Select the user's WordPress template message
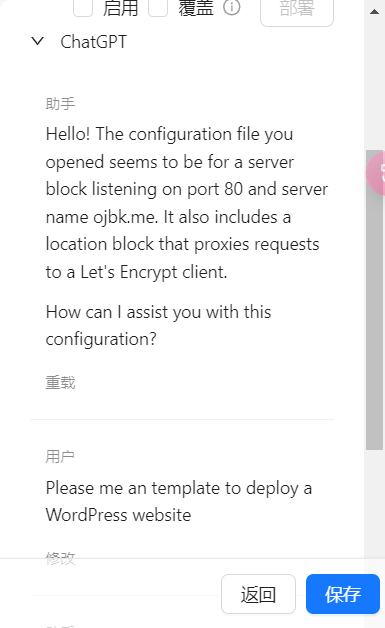This screenshot has height=628, width=385. click(179, 501)
